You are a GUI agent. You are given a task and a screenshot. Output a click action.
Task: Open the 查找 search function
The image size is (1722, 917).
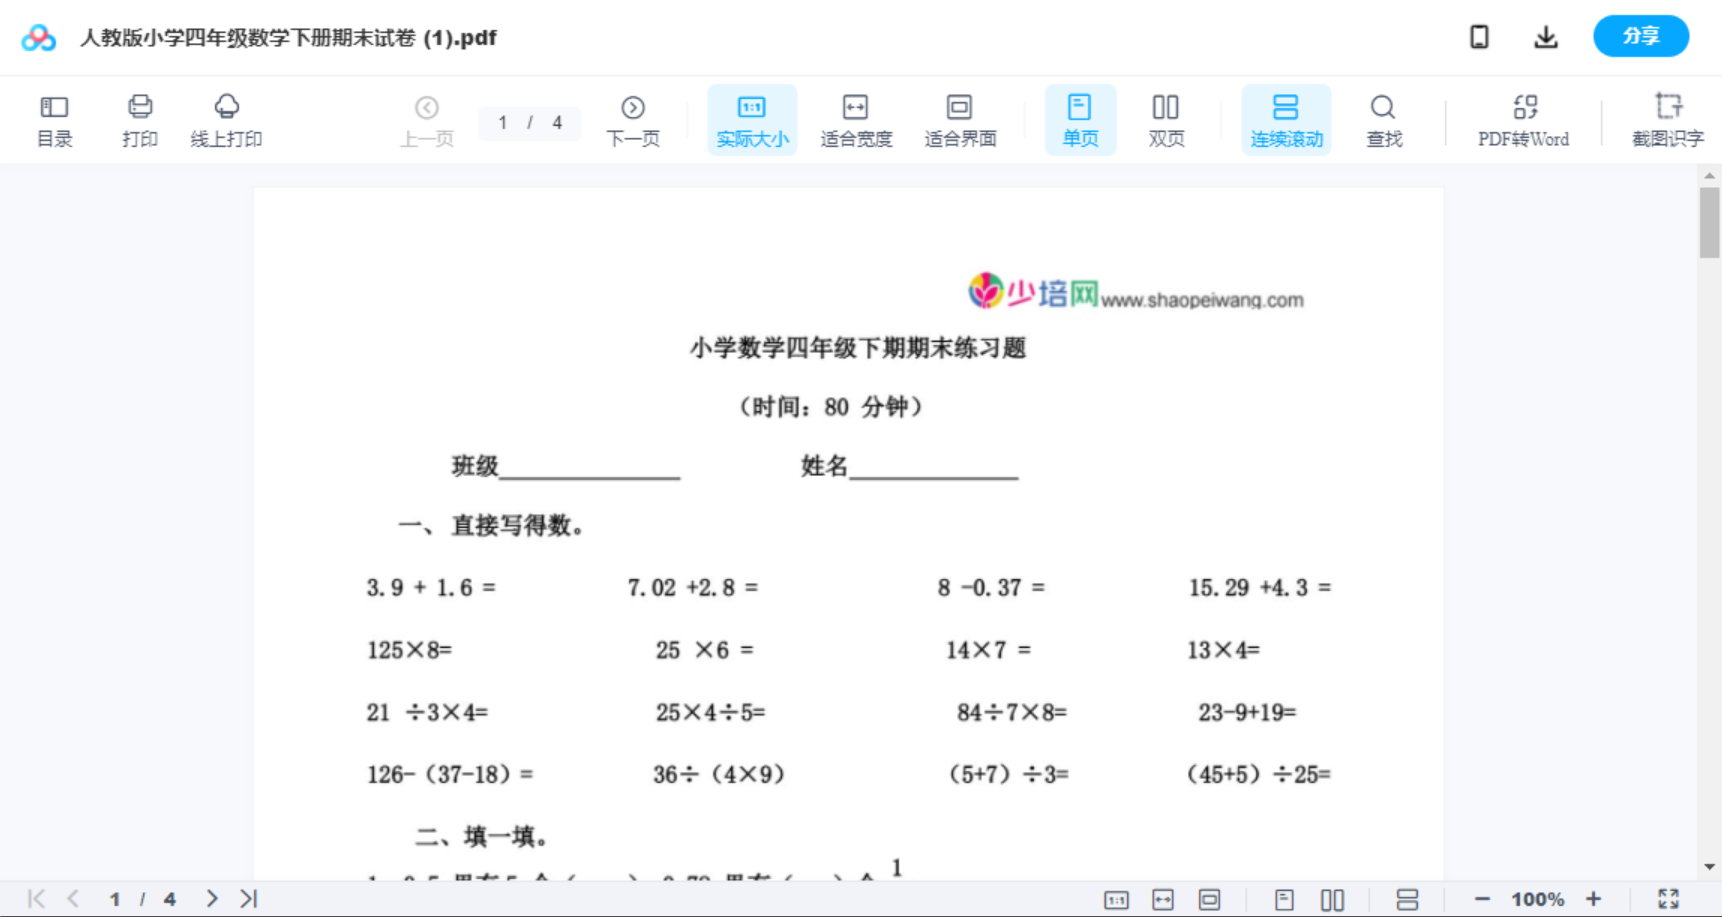coord(1383,119)
